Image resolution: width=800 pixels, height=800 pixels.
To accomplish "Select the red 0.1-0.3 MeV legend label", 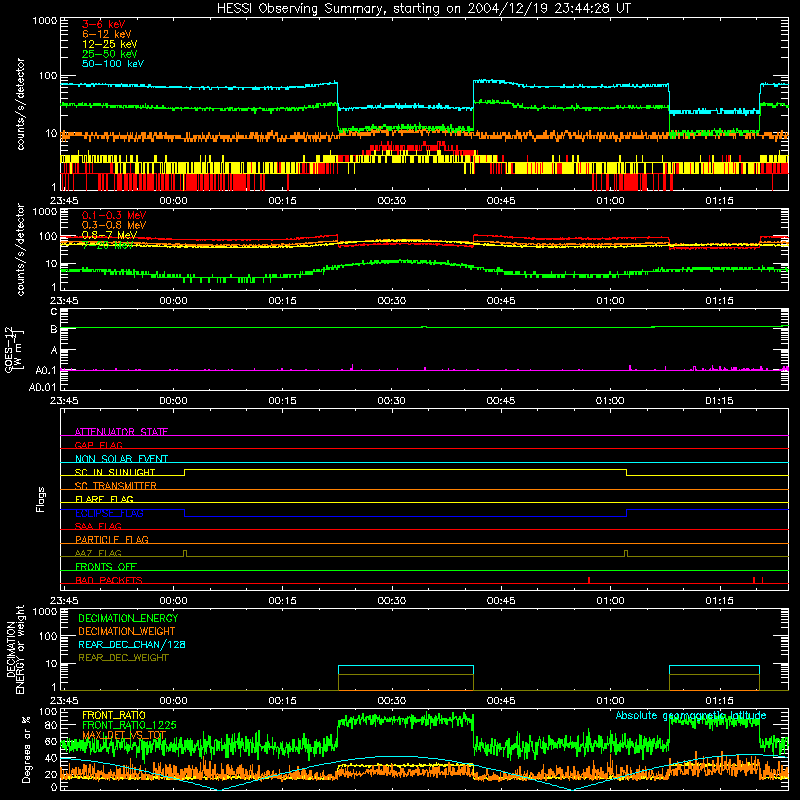I will [x=114, y=215].
